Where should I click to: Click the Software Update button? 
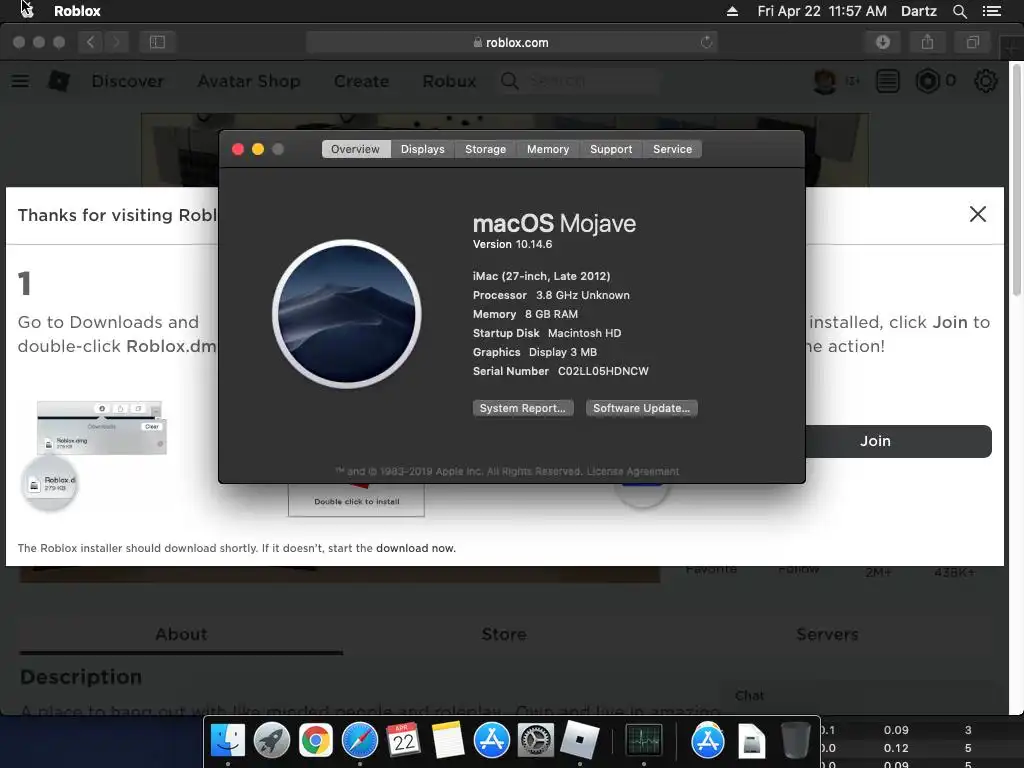[x=641, y=408]
